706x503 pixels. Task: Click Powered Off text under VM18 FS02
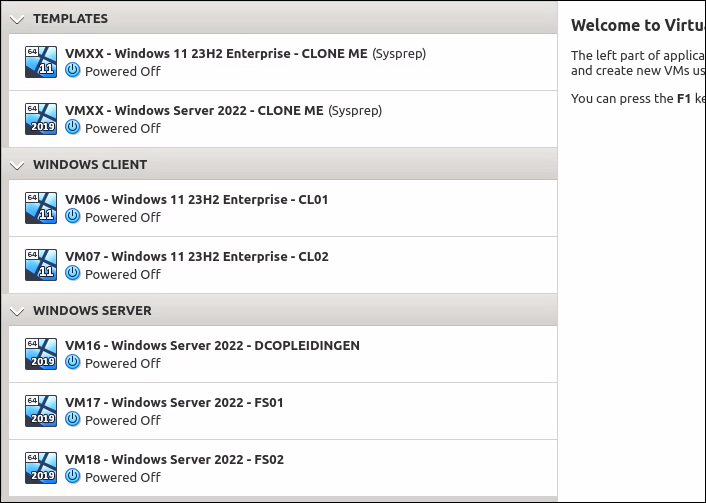[x=122, y=477]
